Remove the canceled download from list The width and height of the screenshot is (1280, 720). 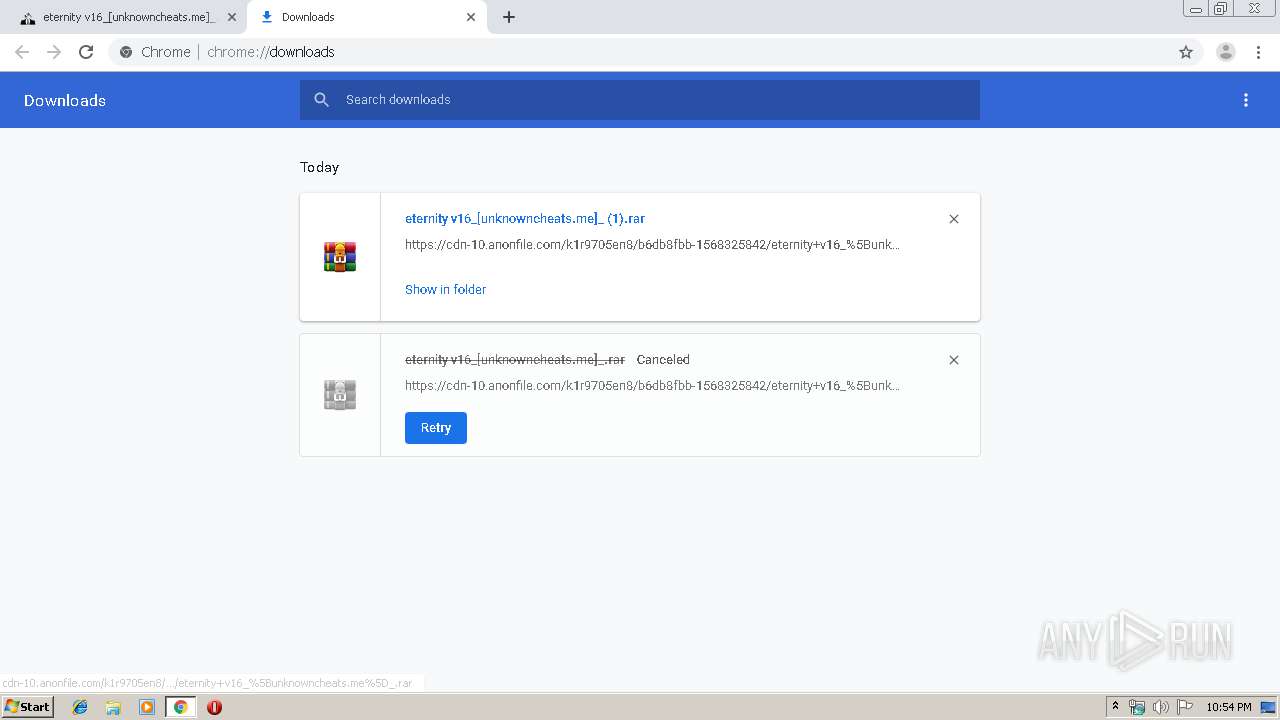[x=954, y=360]
